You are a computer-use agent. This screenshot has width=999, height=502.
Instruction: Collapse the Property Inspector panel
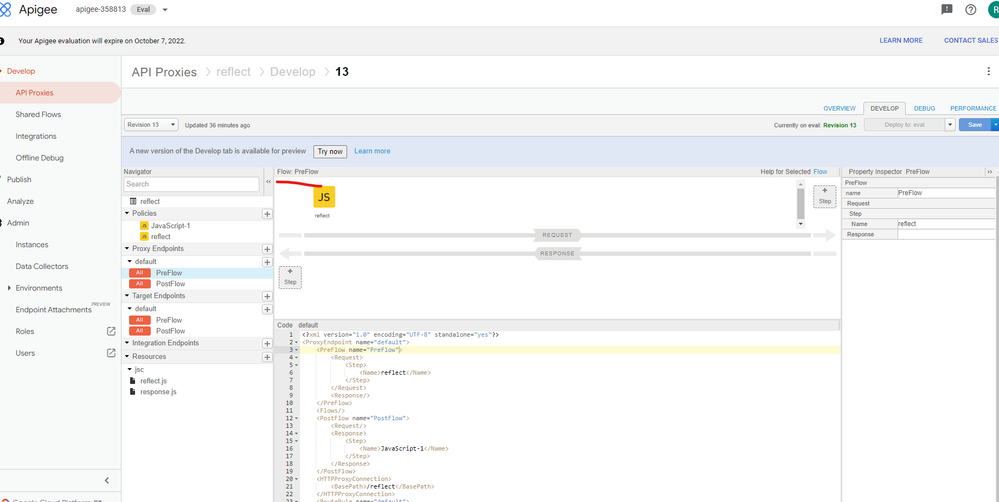tap(989, 171)
